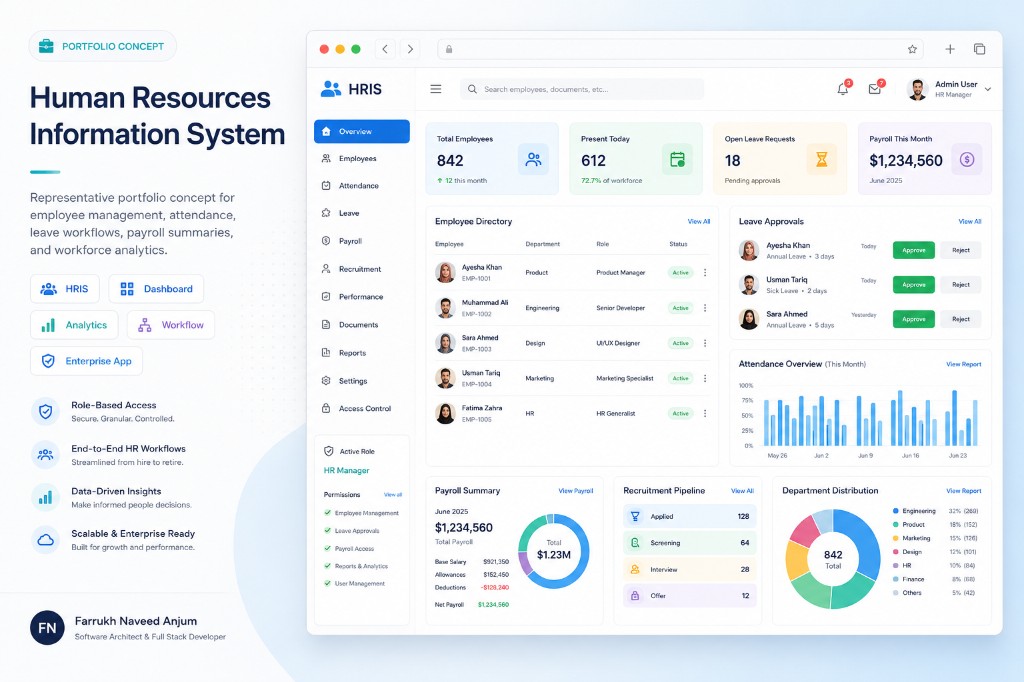This screenshot has height=682, width=1024.
Task: Click View All in Recruitment Pipeline
Action: click(743, 491)
